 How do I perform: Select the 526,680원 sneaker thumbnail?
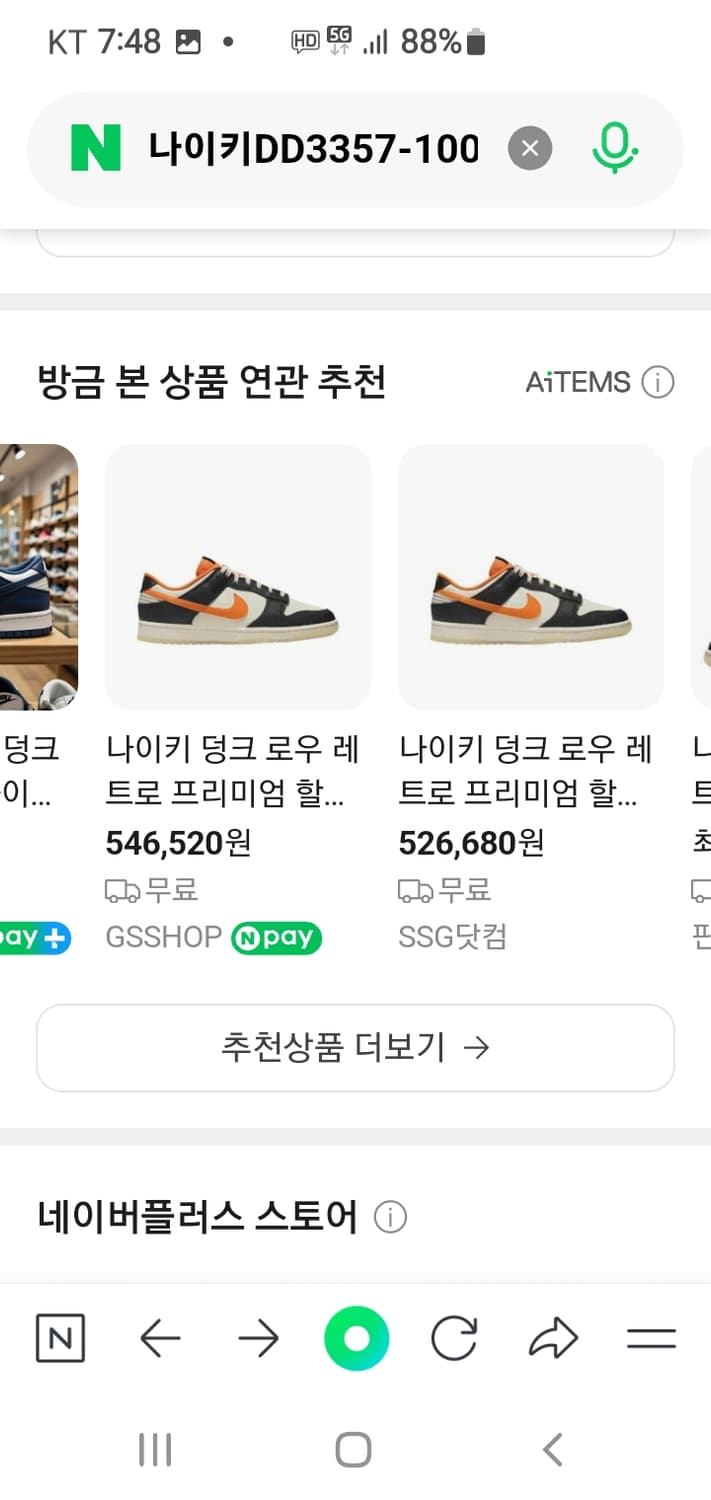pos(530,577)
